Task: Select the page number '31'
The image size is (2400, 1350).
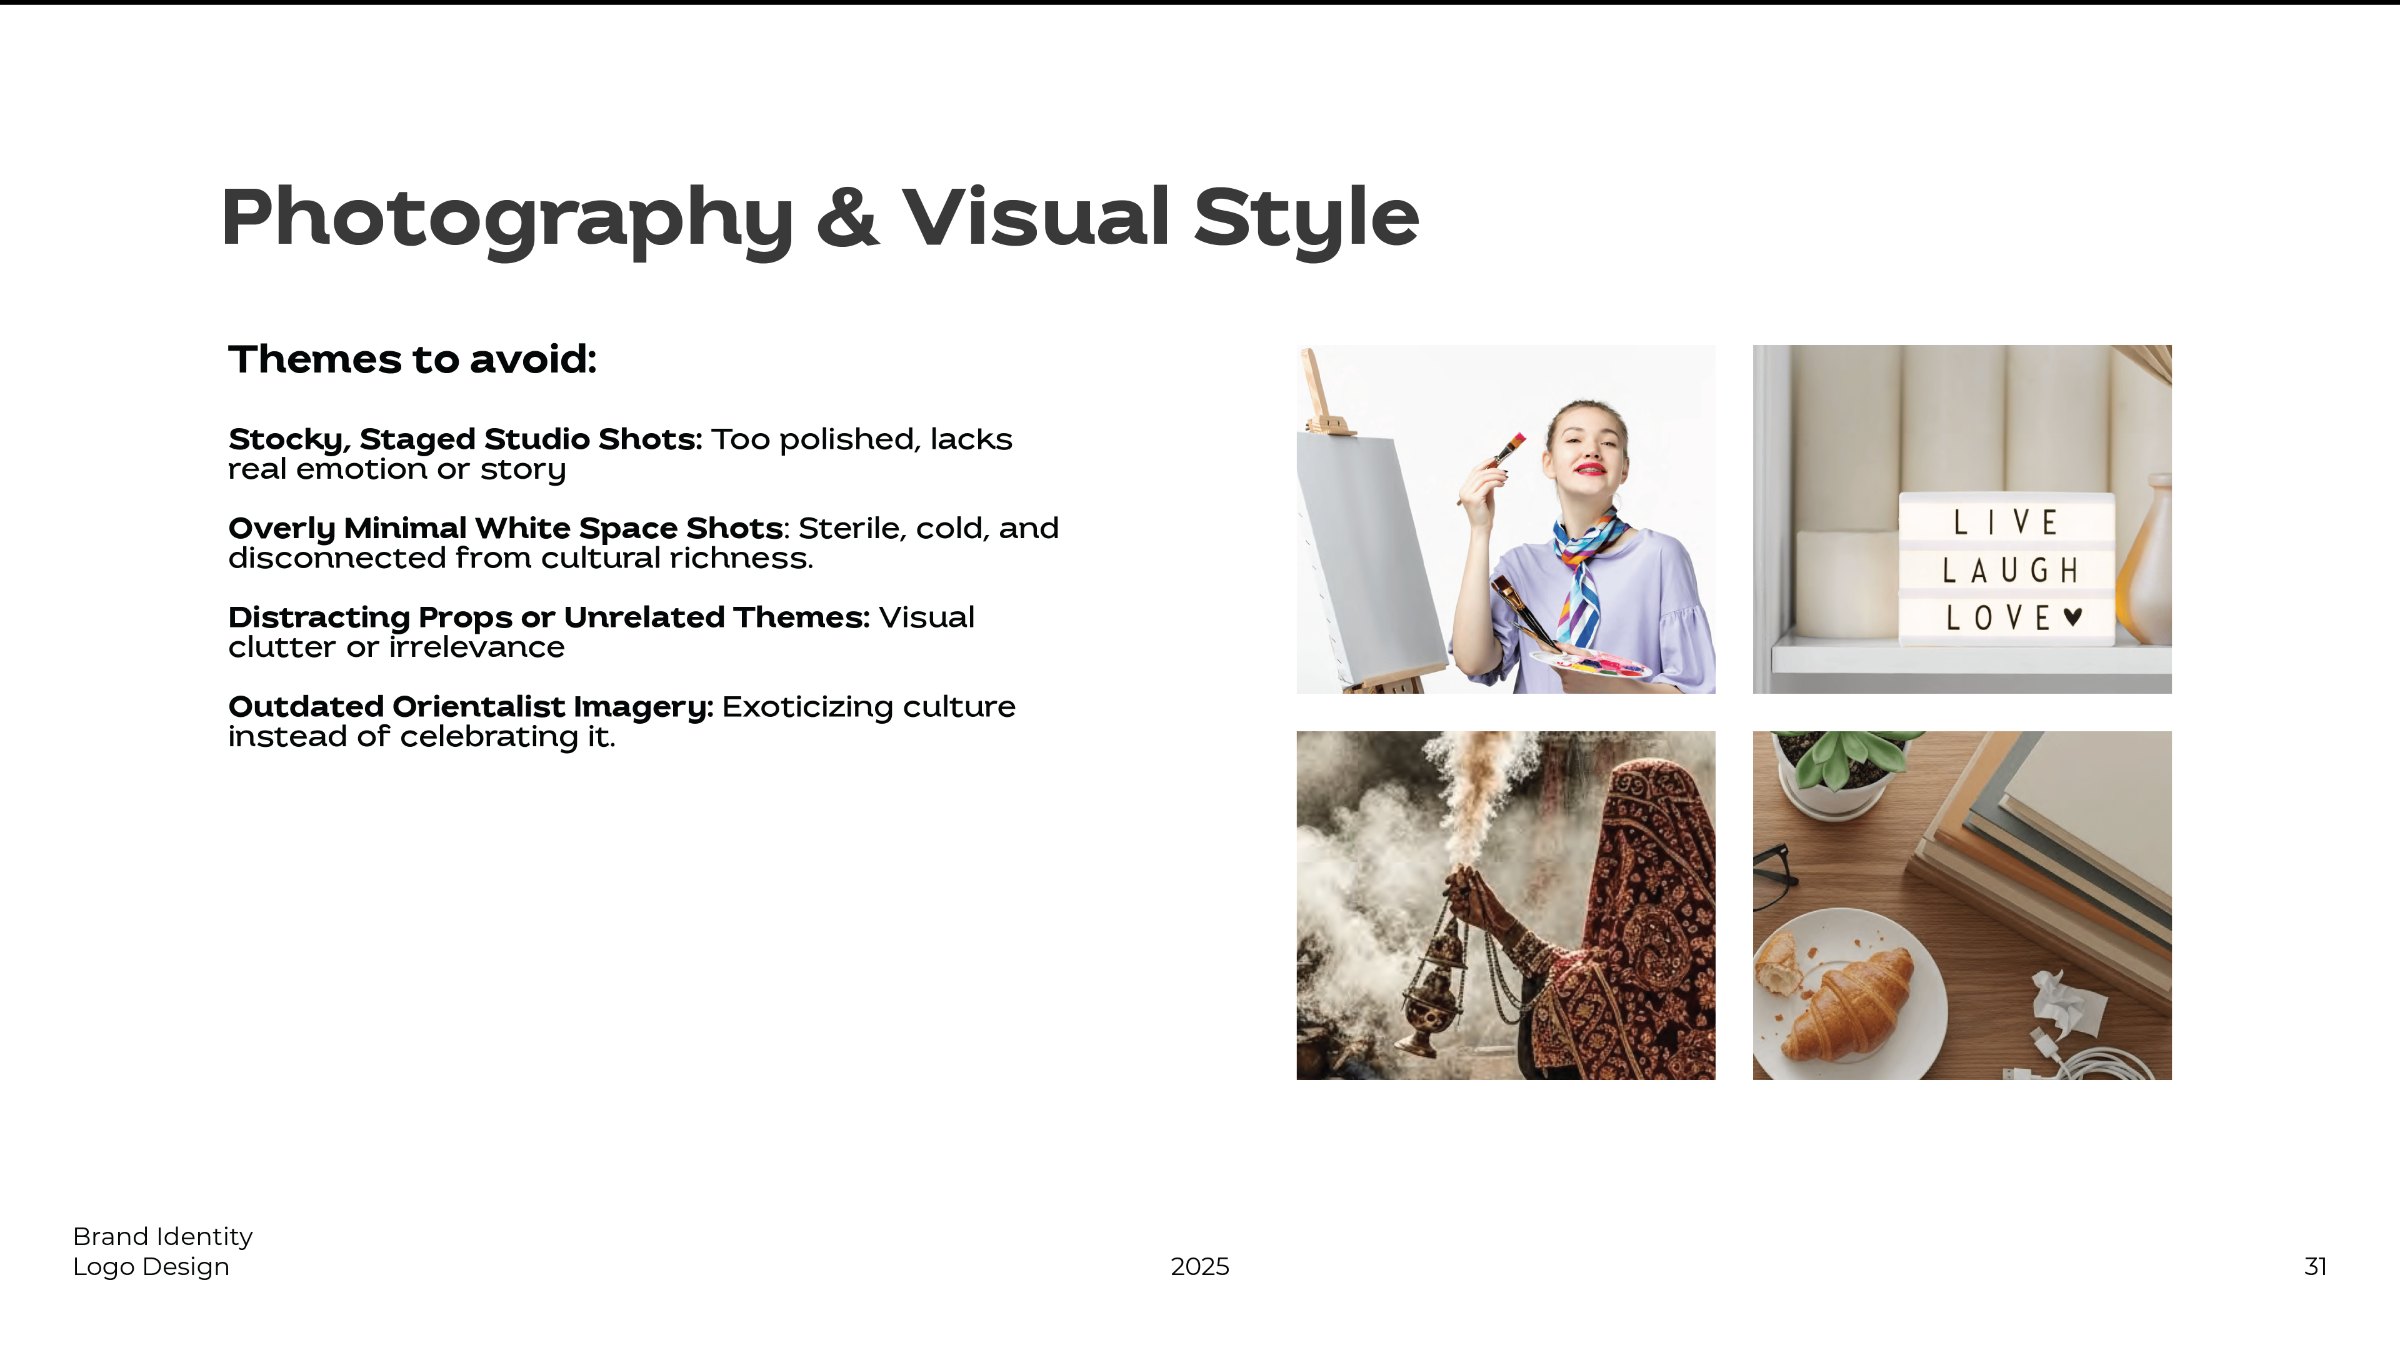Action: pyautogui.click(x=2316, y=1267)
